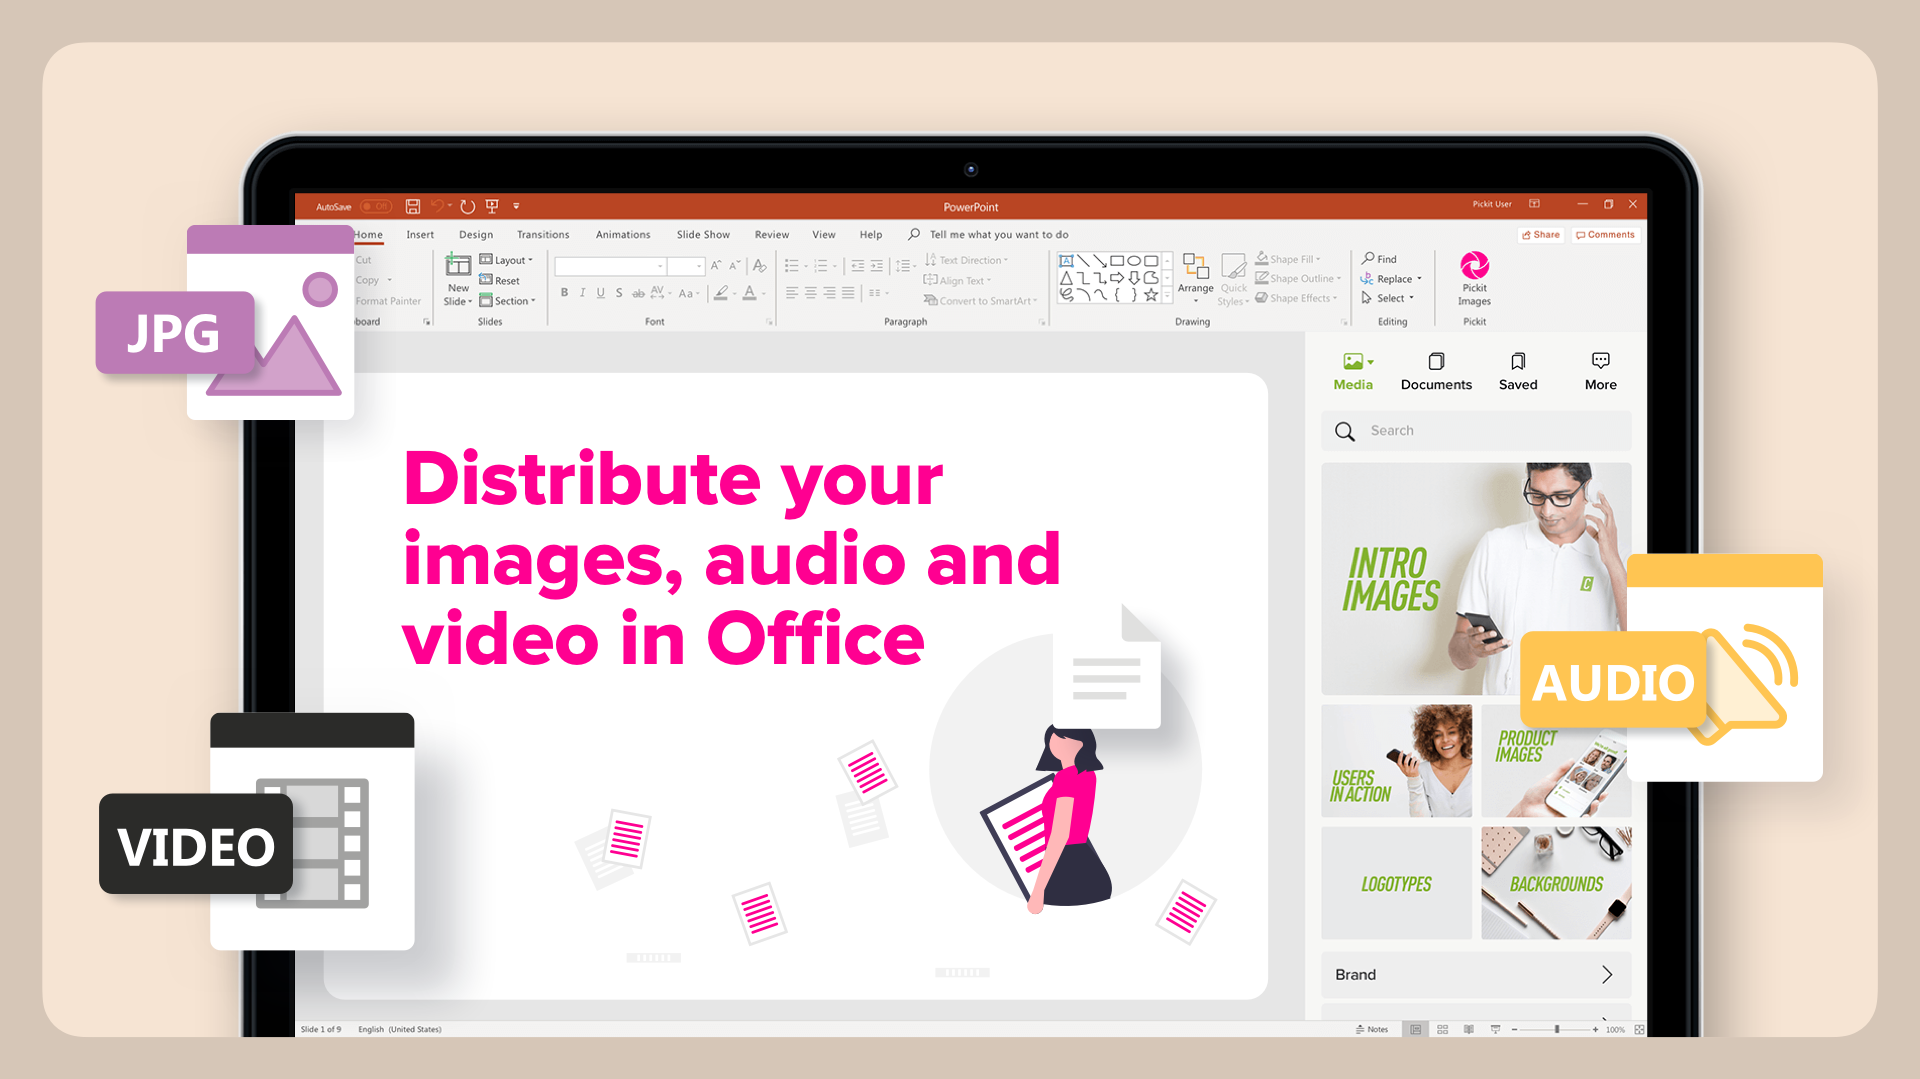Open More options in Pickit pane
The height and width of the screenshot is (1079, 1920).
coord(1600,372)
